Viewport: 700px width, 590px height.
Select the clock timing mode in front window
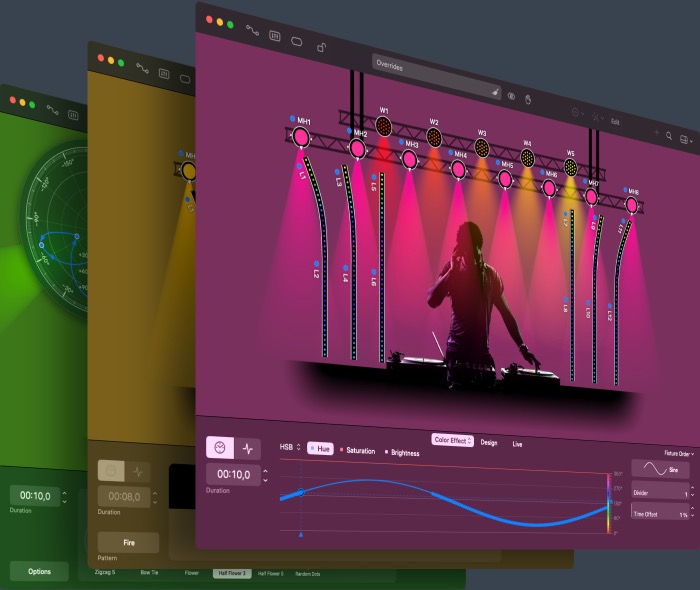click(x=220, y=447)
